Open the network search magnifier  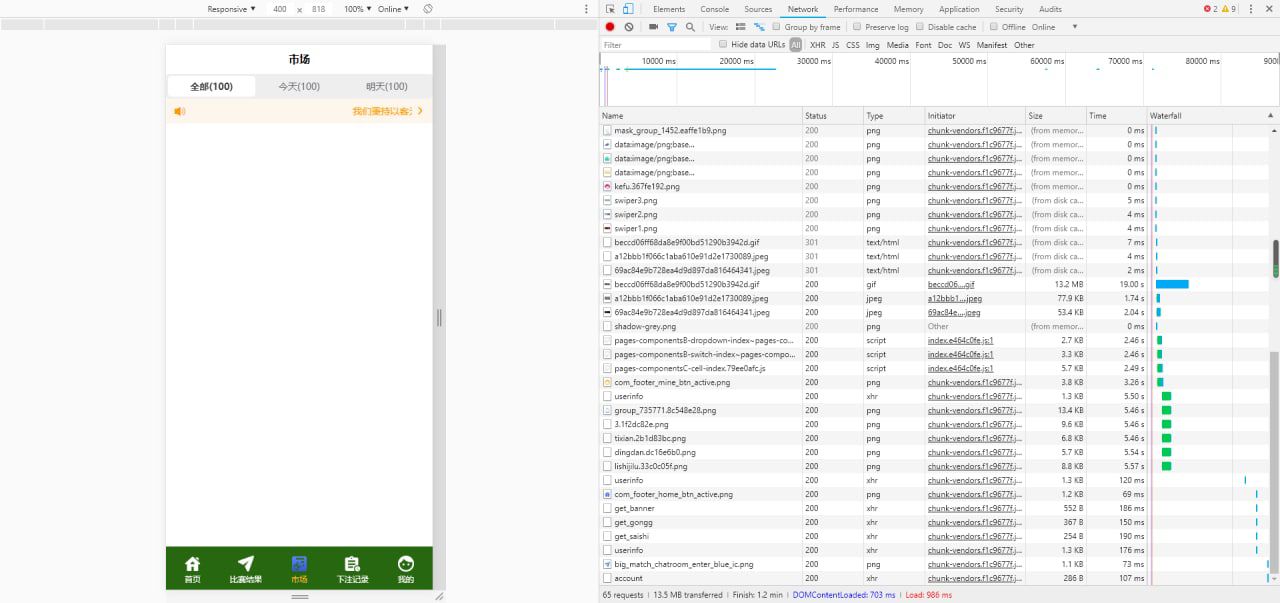[690, 27]
